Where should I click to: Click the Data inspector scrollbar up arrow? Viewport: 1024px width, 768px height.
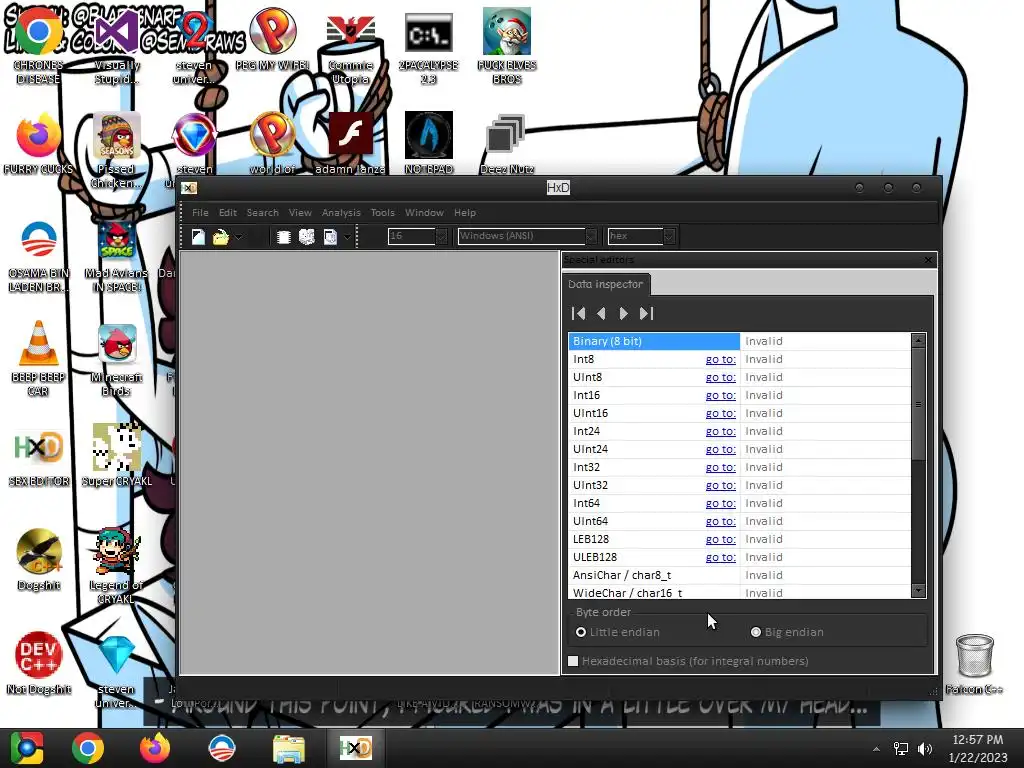[x=918, y=340]
